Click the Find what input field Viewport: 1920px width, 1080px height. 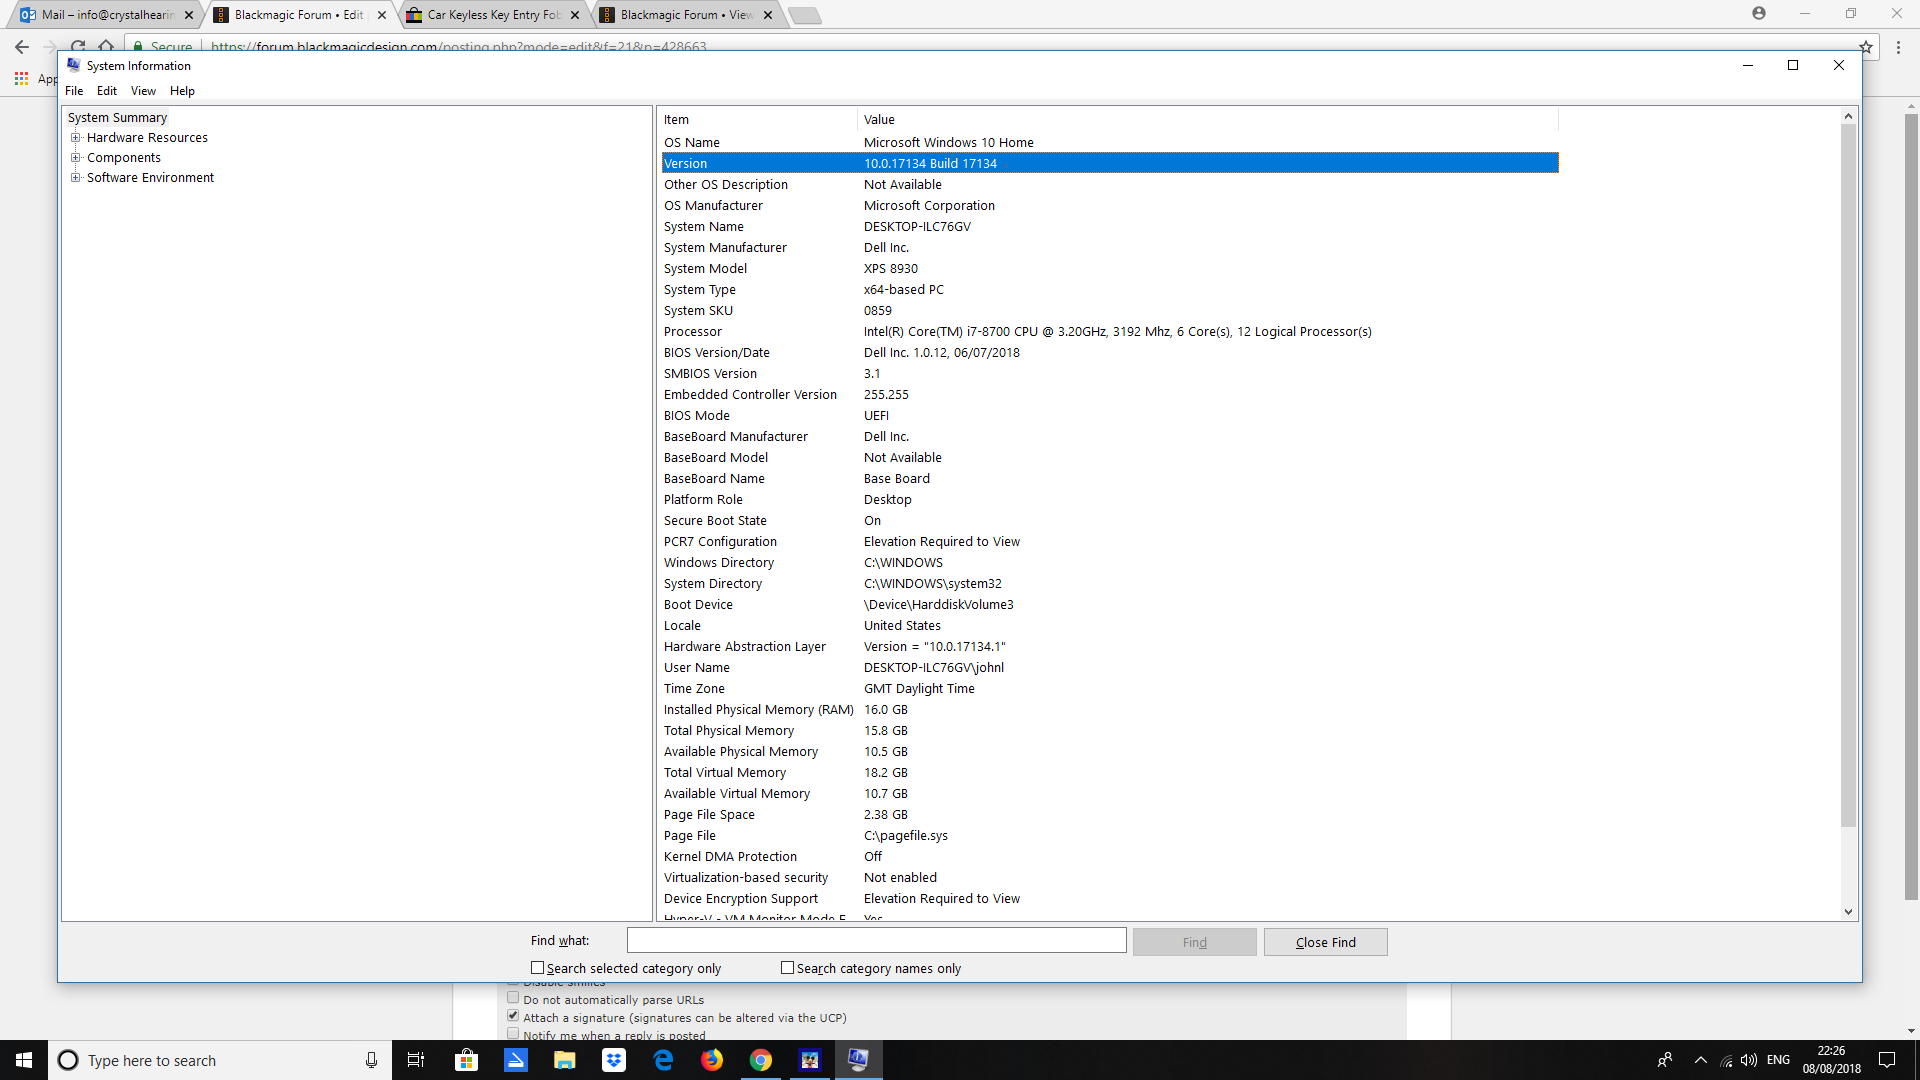pyautogui.click(x=876, y=941)
